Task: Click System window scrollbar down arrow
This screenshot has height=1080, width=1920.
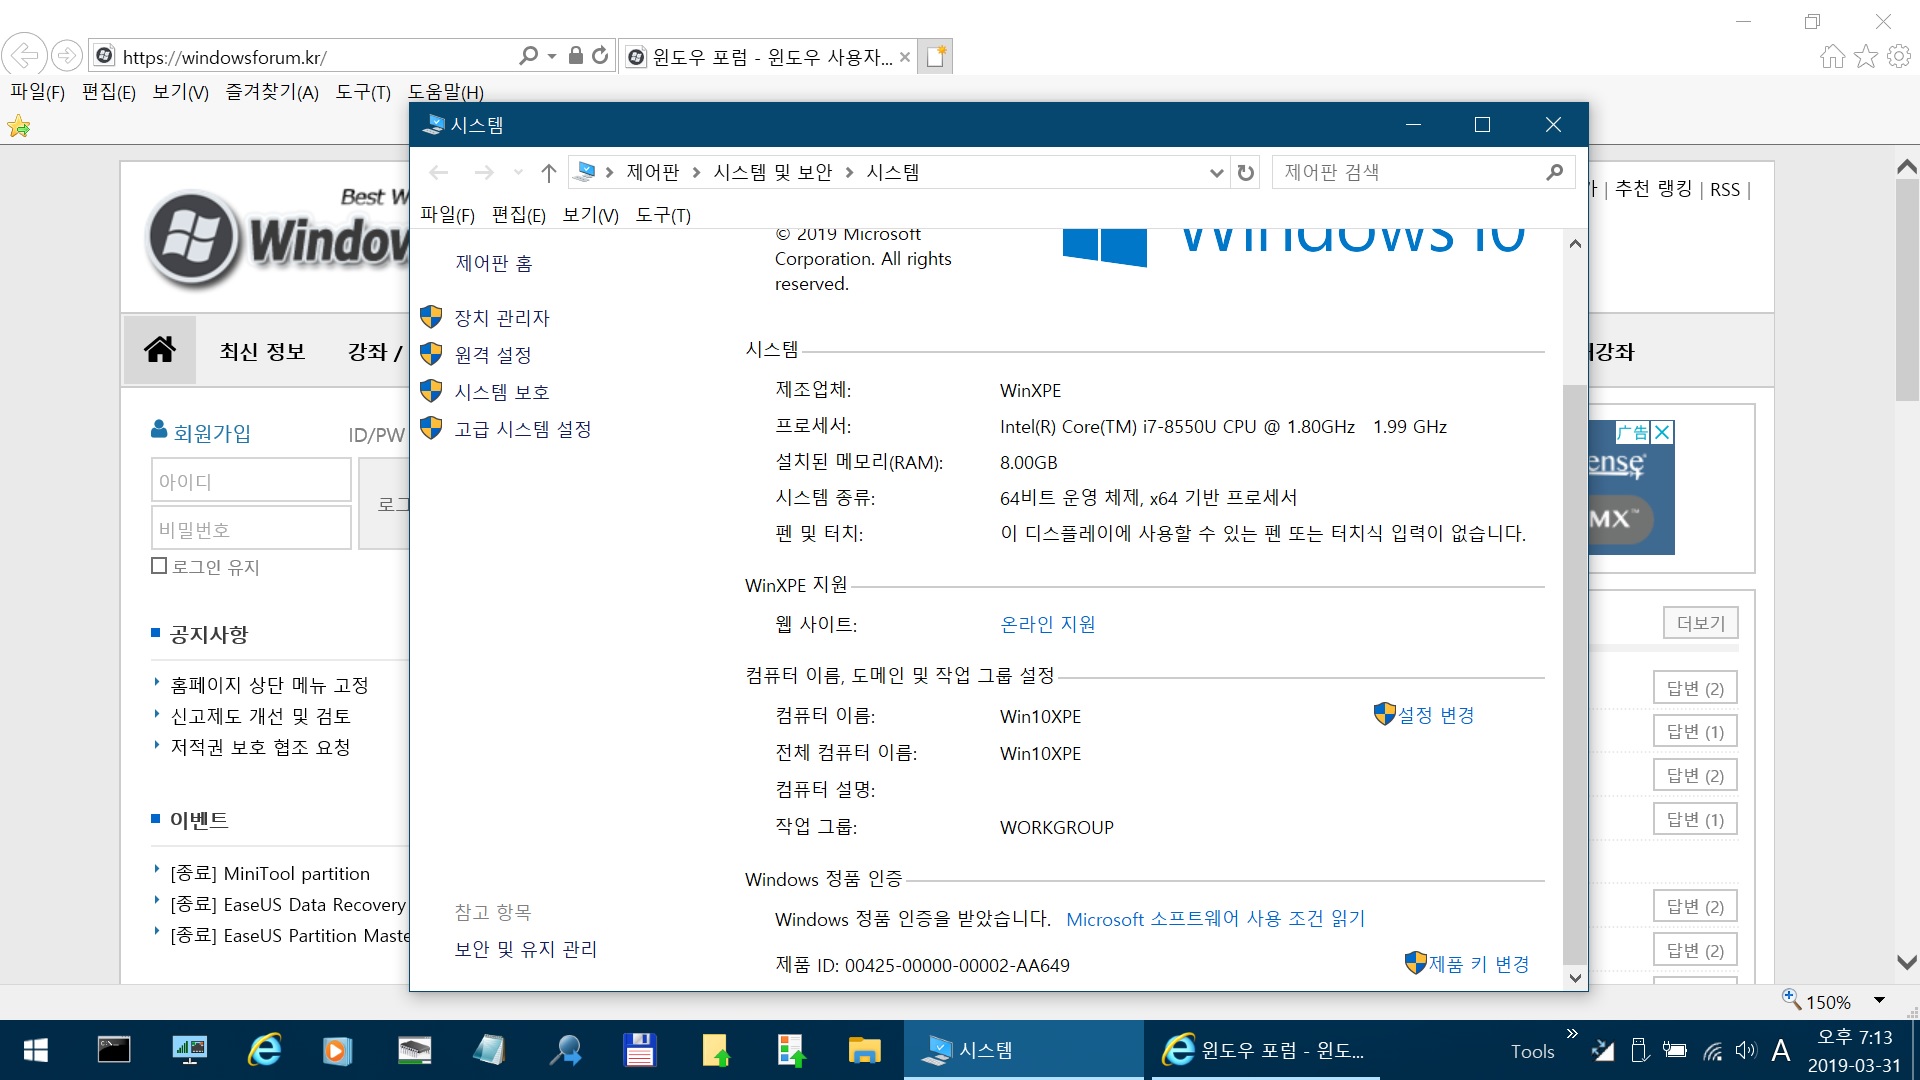Action: [x=1575, y=978]
